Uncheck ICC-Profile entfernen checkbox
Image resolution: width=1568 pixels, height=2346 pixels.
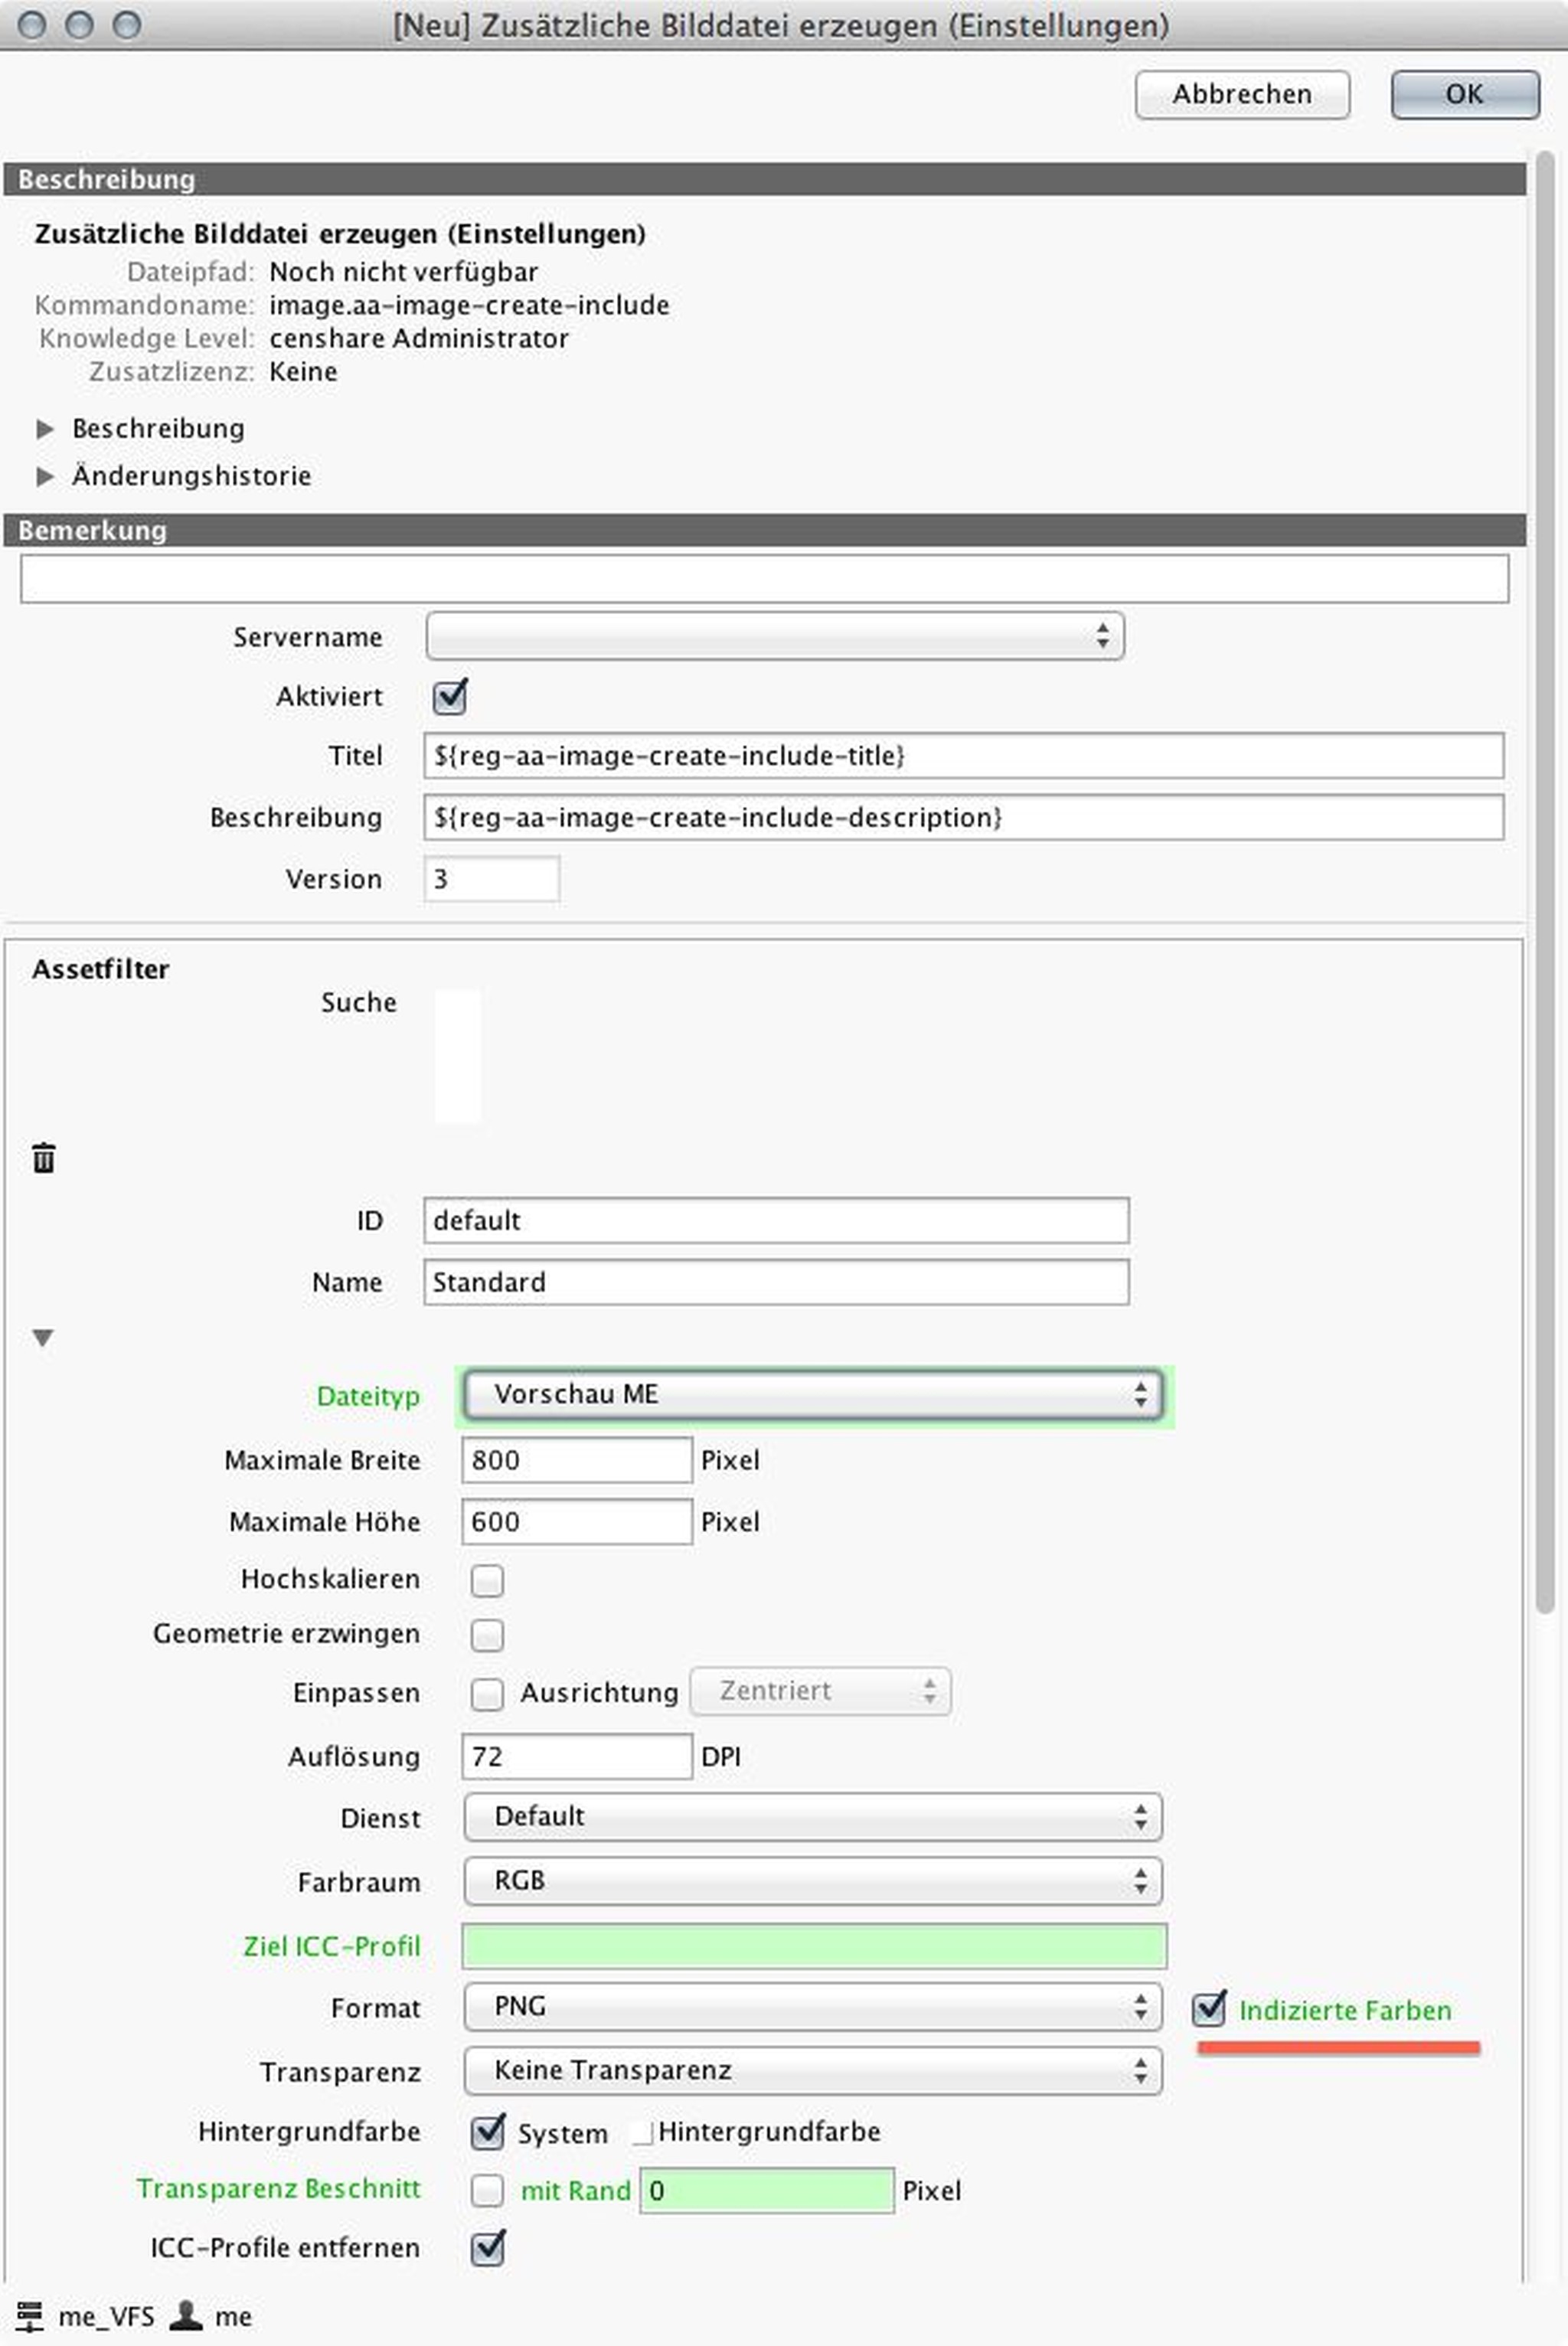click(487, 2248)
